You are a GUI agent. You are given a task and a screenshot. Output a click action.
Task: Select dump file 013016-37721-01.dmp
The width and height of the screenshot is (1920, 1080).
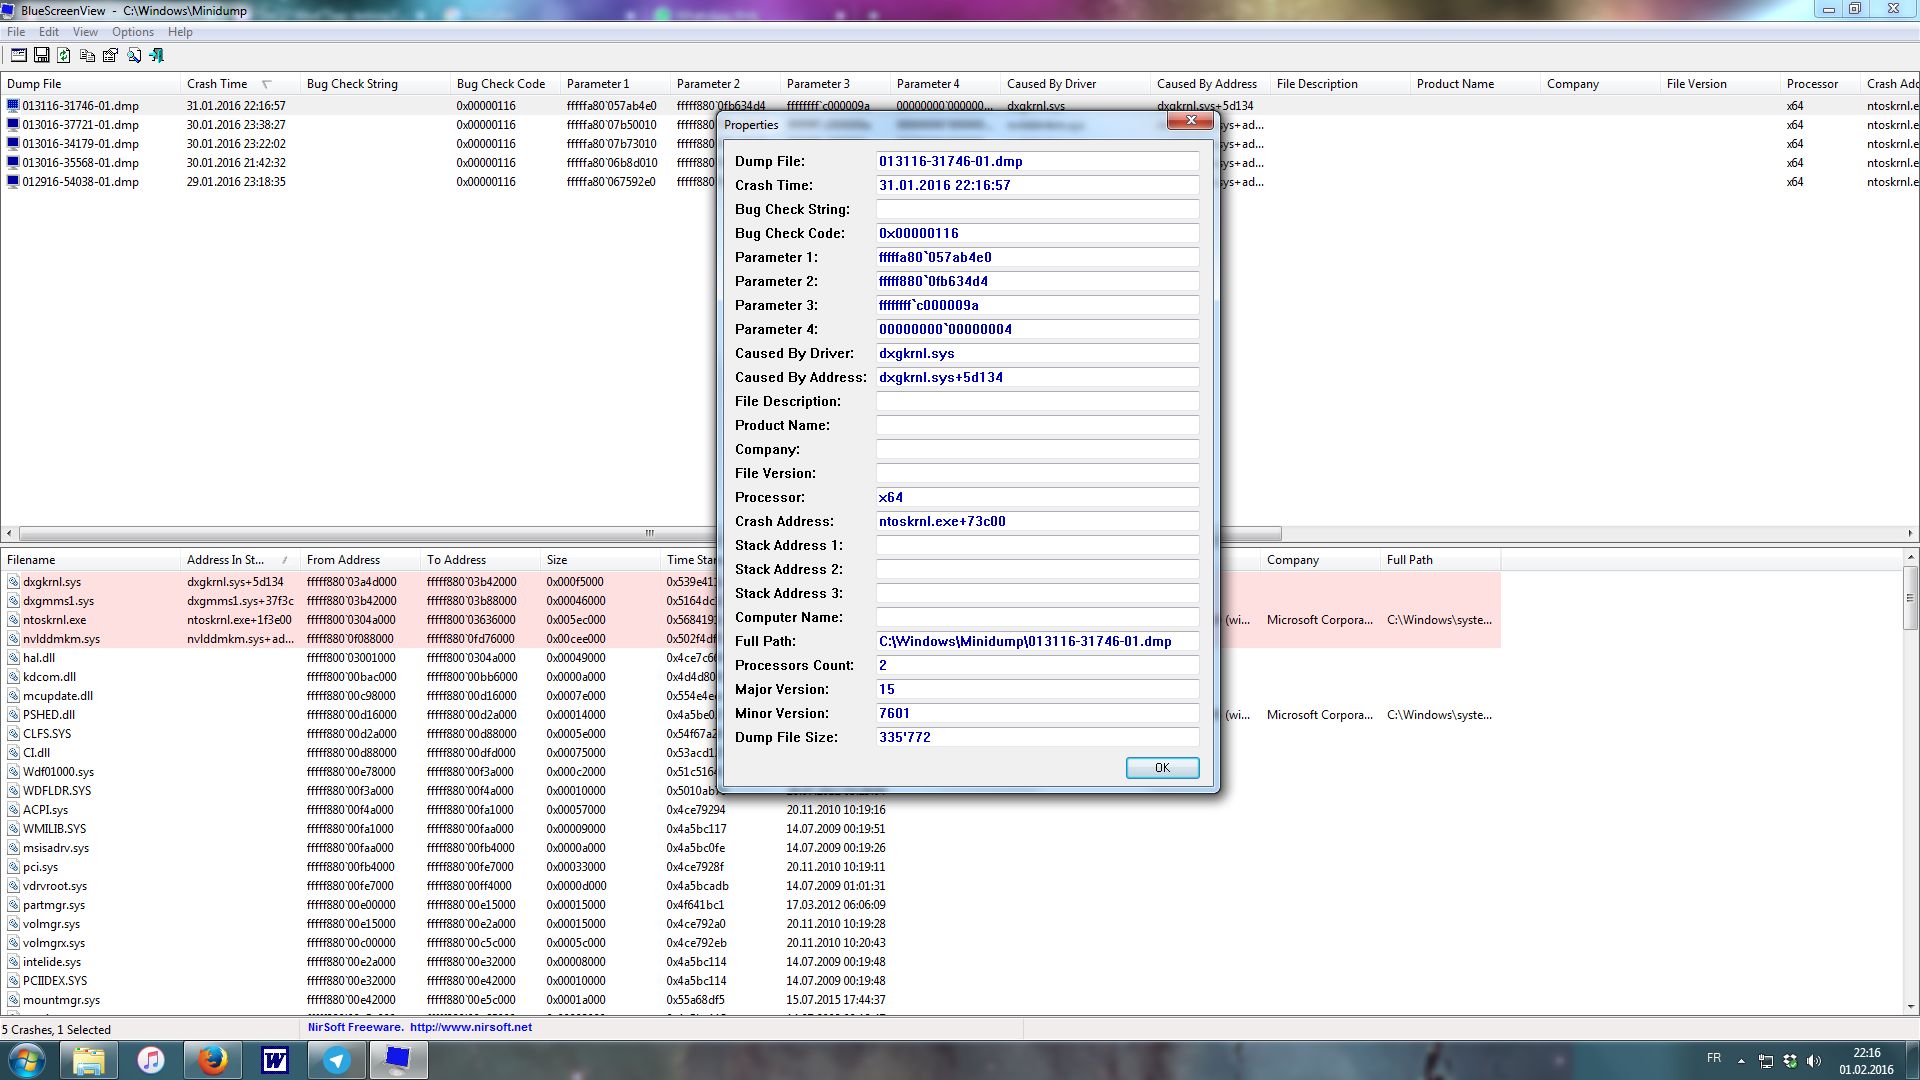coord(80,125)
